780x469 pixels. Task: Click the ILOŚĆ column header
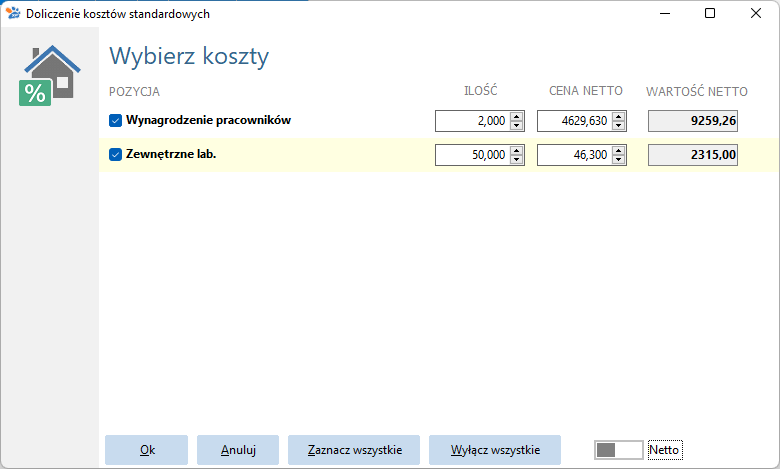(481, 91)
